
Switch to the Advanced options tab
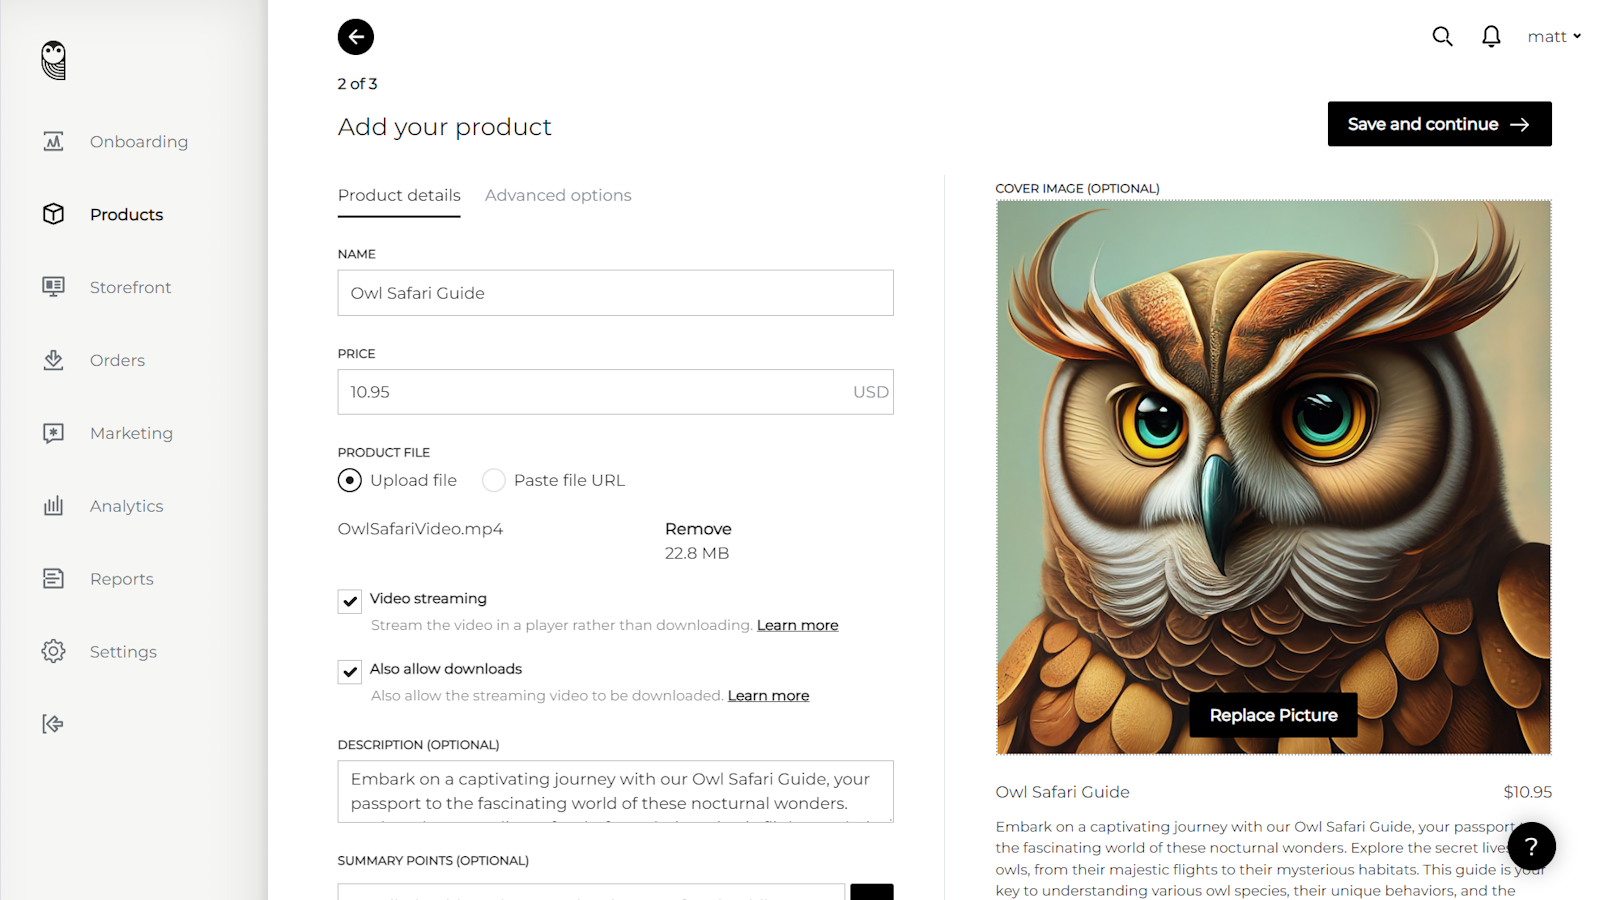(557, 195)
